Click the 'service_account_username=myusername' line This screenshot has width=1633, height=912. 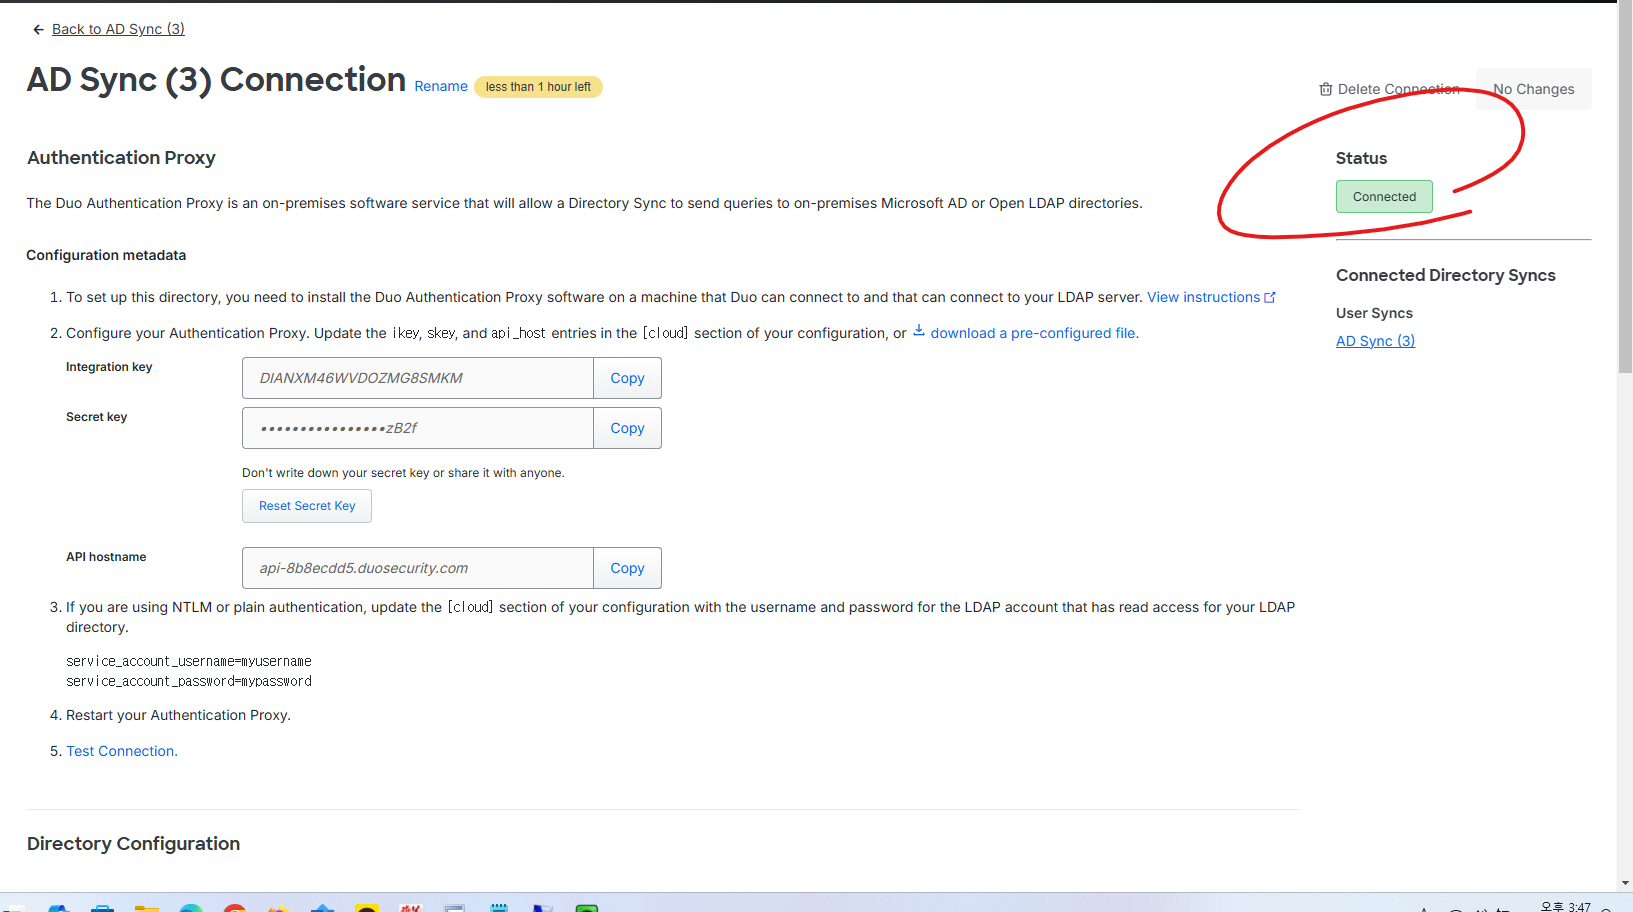[189, 661]
